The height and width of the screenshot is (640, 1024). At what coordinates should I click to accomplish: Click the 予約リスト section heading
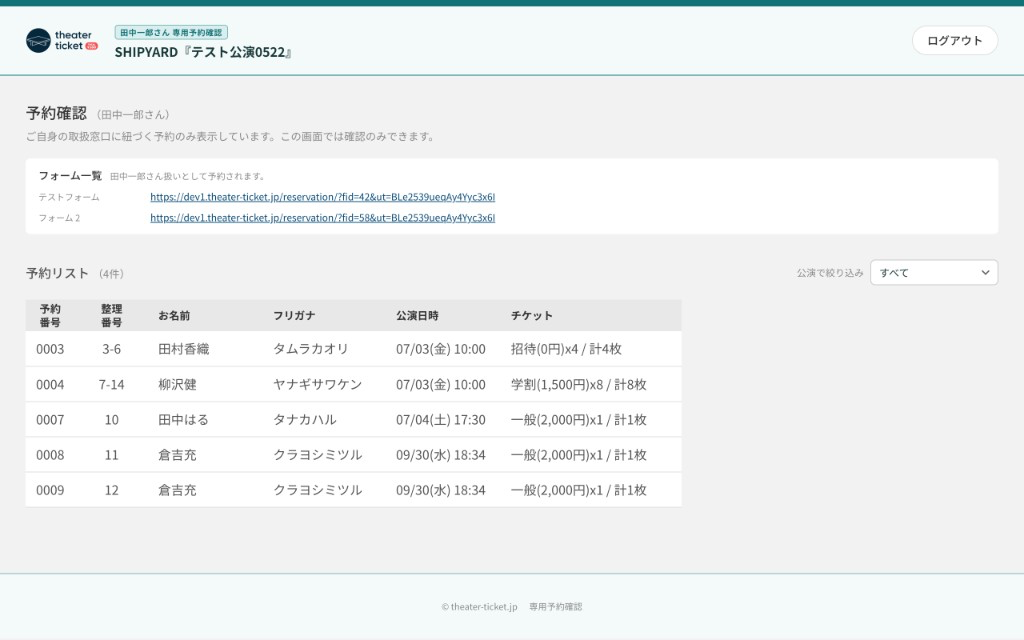(57, 273)
